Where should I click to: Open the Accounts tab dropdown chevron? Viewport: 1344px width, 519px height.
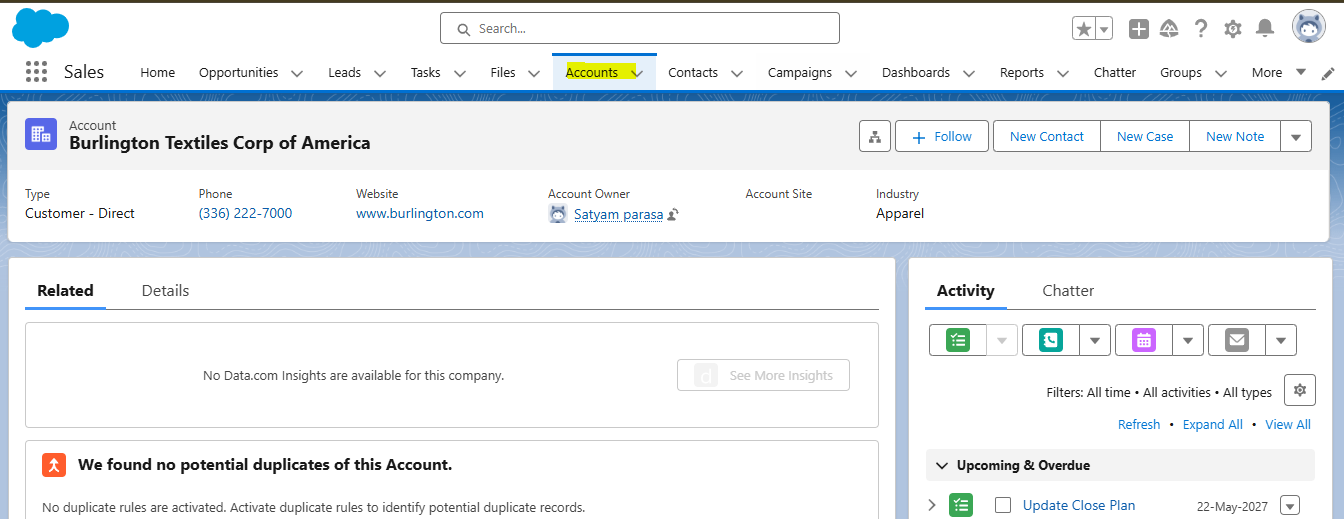click(x=637, y=73)
